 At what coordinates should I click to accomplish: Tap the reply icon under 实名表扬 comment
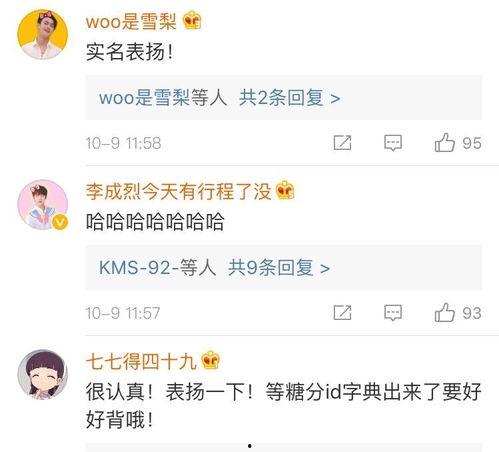click(x=393, y=143)
